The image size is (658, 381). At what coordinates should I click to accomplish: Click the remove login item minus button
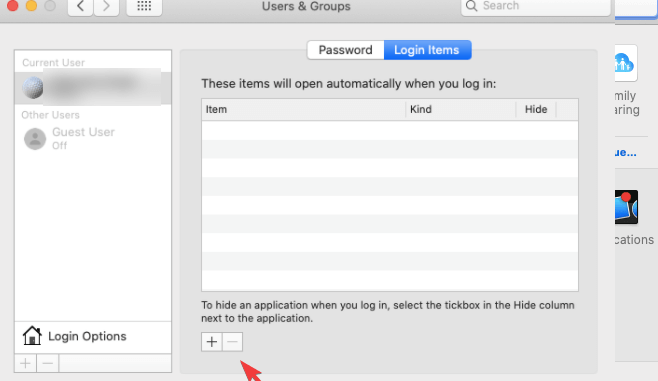(x=232, y=342)
